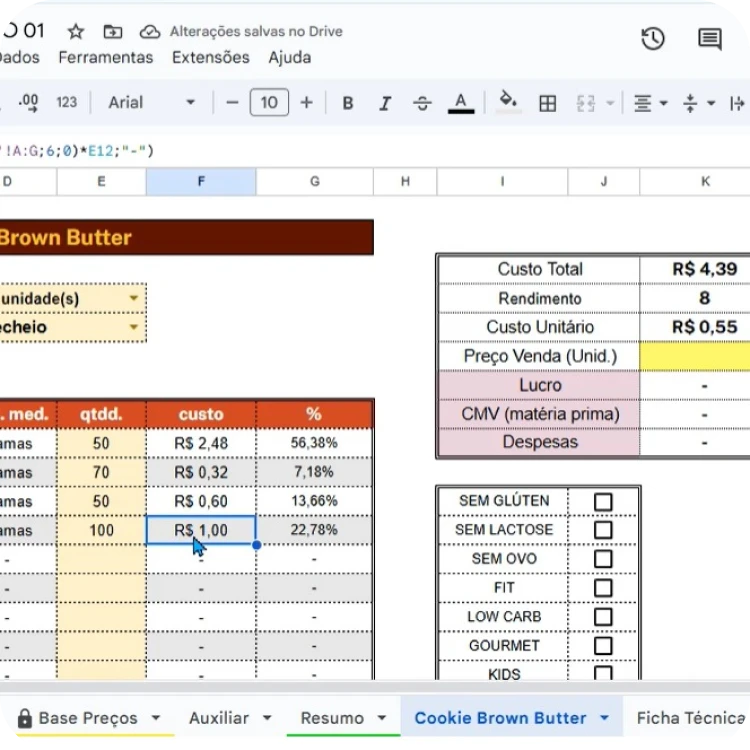Select column G header
Viewport: 750px width, 750px height.
point(315,181)
